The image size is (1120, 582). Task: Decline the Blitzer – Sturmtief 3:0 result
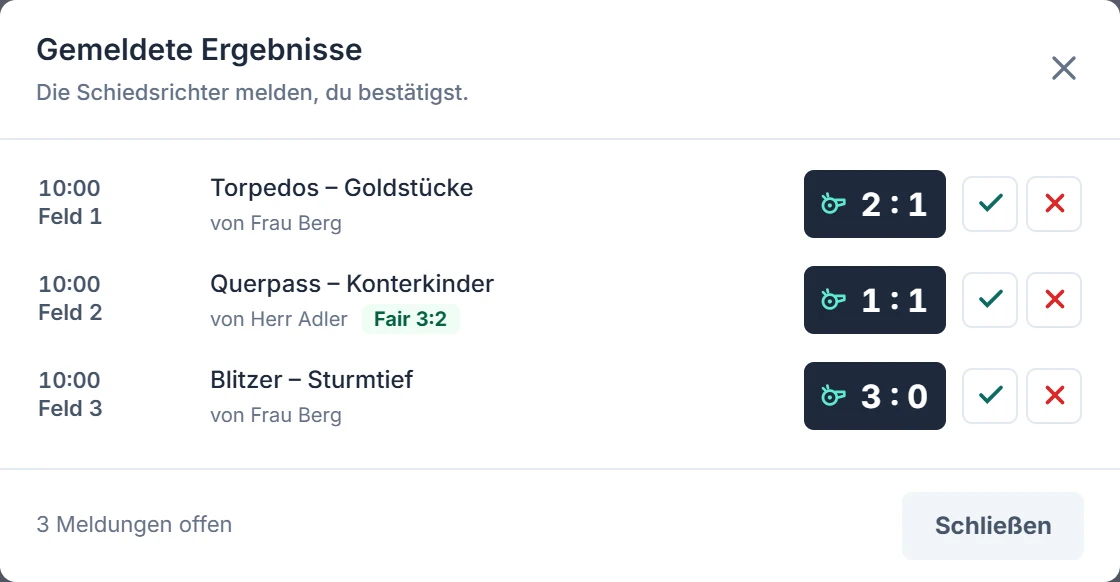1054,396
